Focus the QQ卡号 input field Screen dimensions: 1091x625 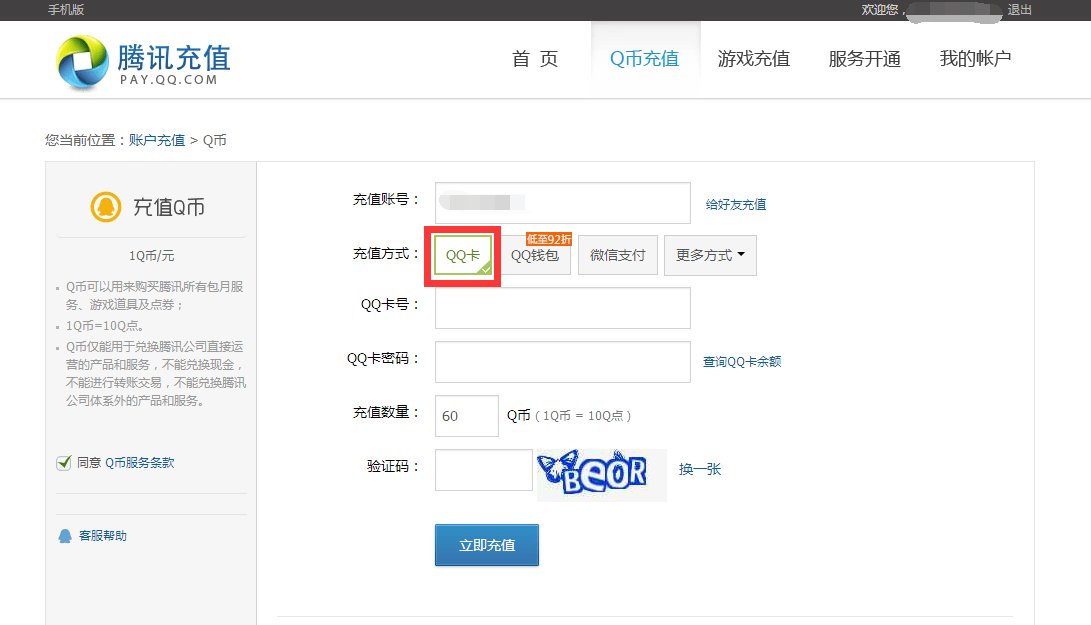pos(563,308)
